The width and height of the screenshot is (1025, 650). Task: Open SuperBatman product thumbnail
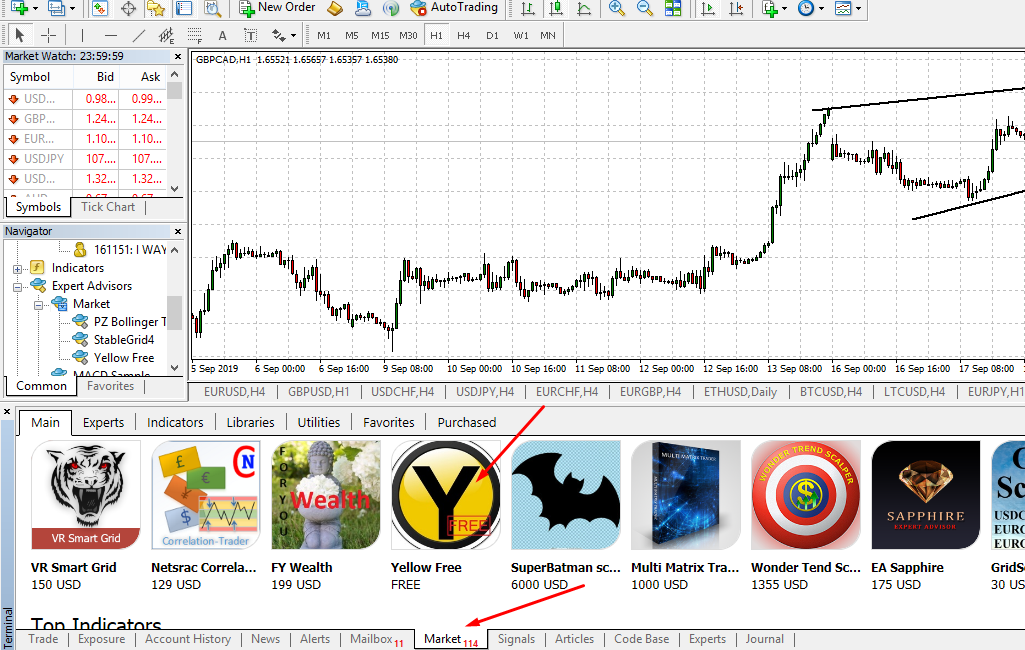[x=565, y=495]
